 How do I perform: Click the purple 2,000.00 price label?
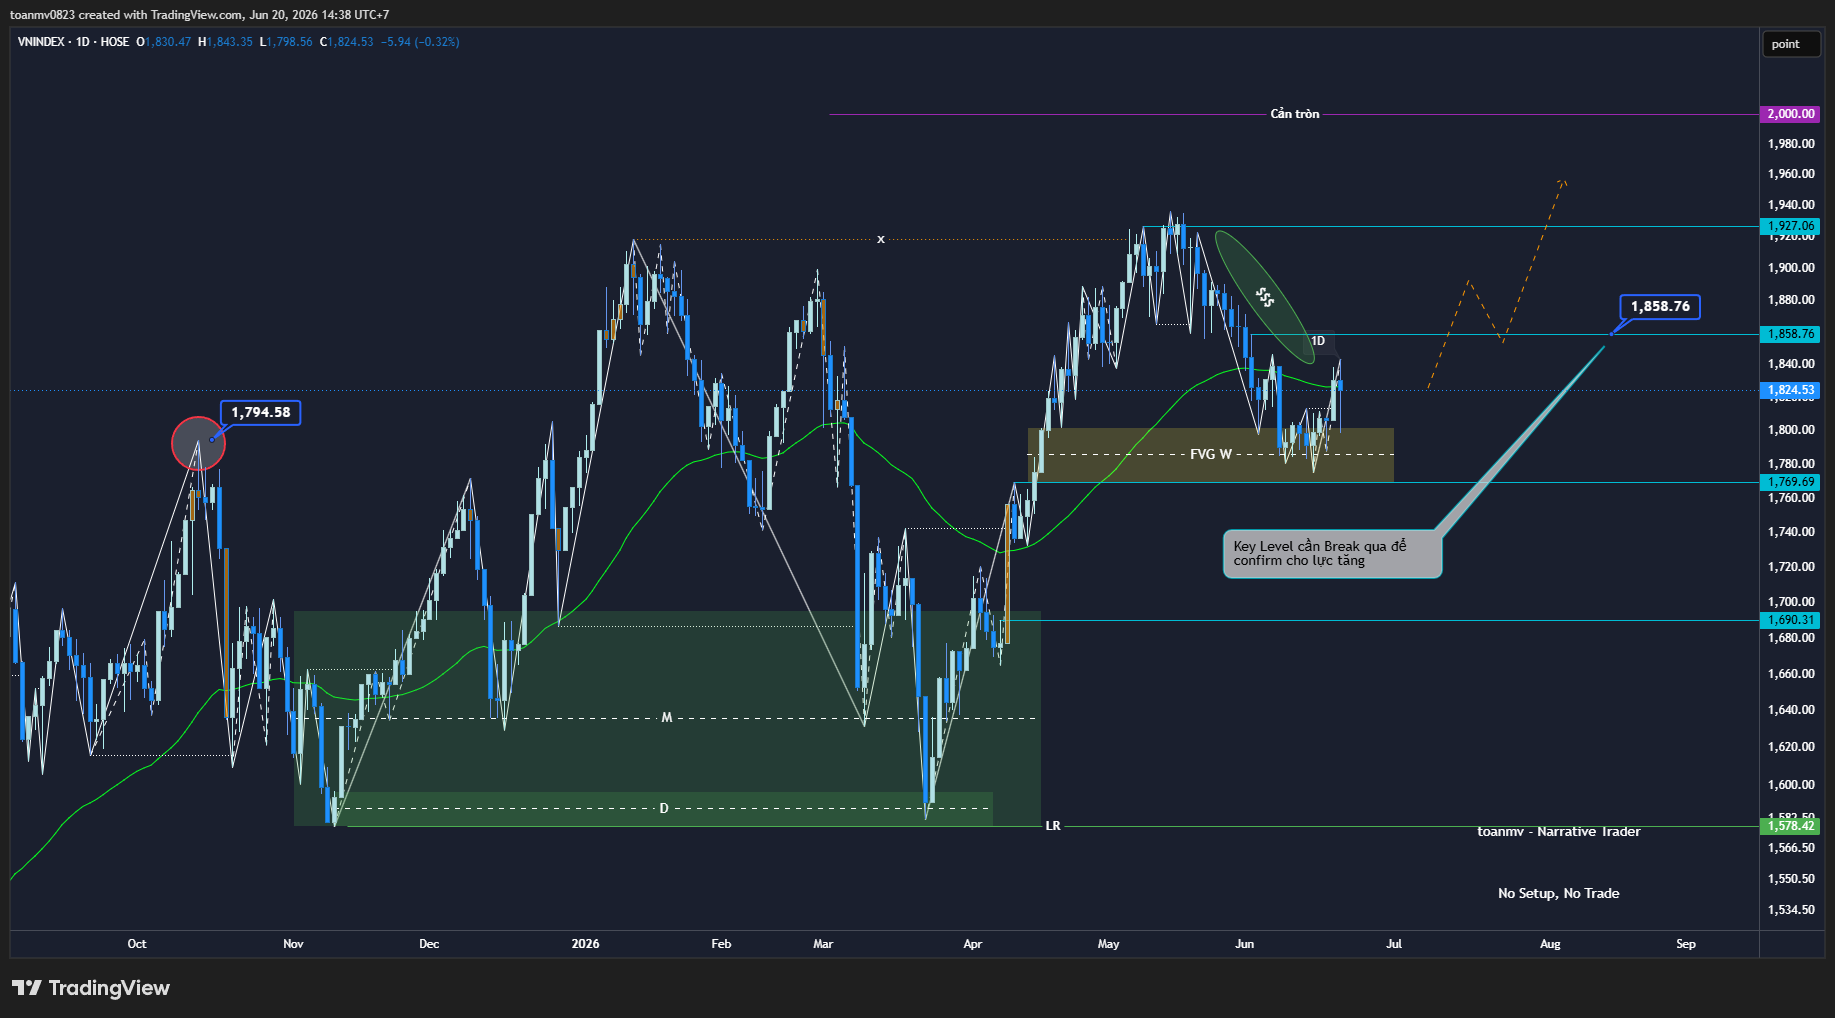1790,114
